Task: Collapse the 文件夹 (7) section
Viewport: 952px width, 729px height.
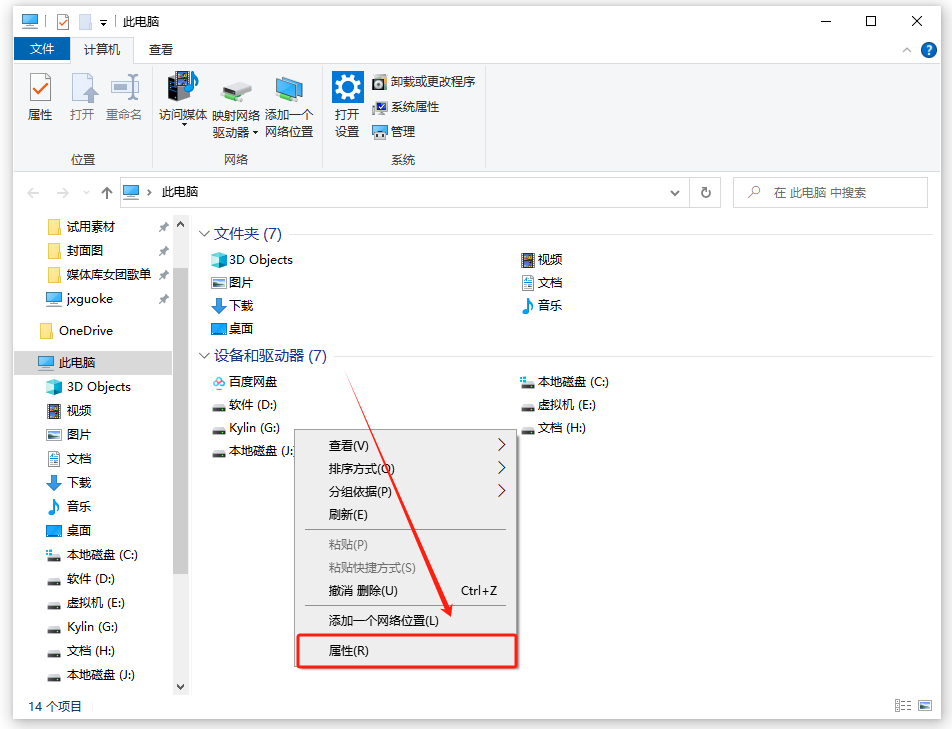Action: (x=205, y=233)
